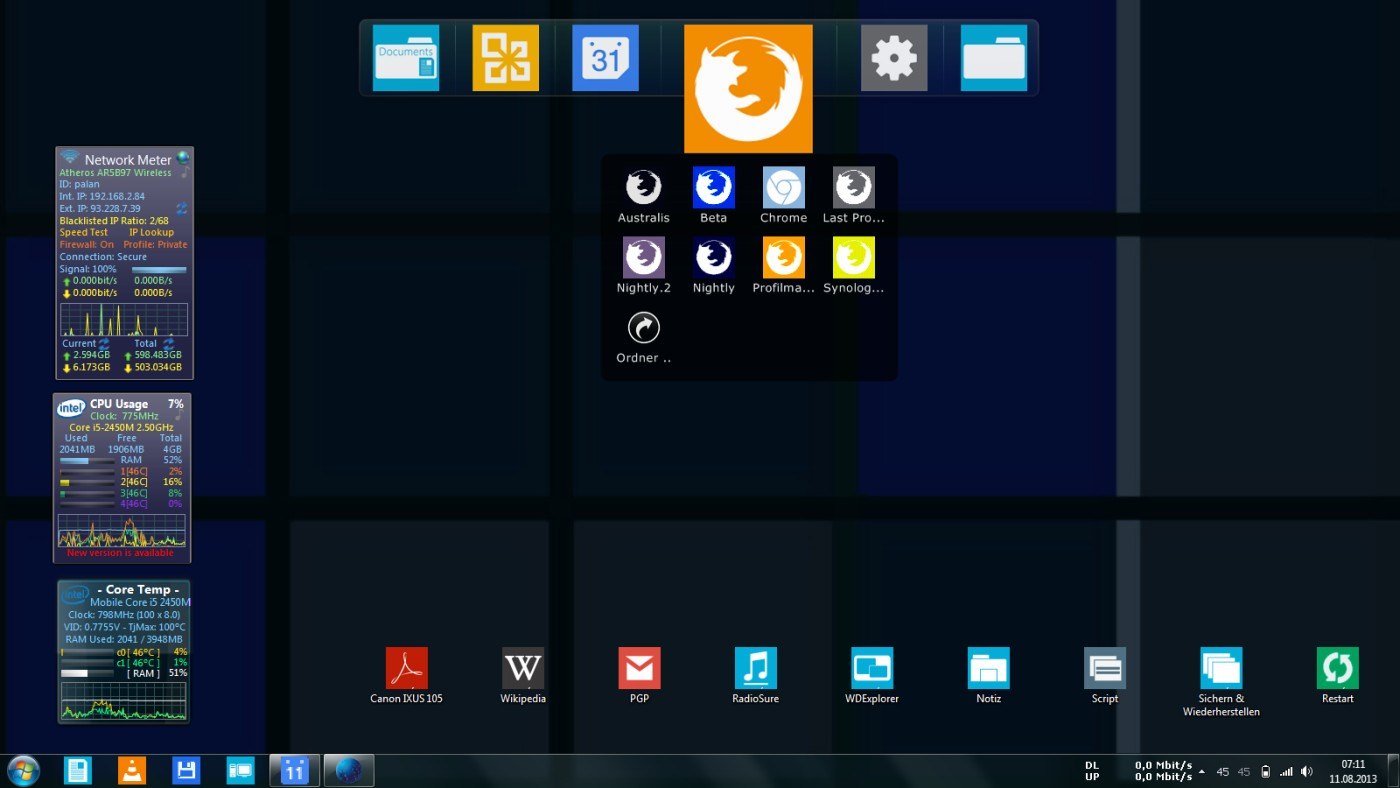Click the CPU Usage history graph

tap(121, 531)
